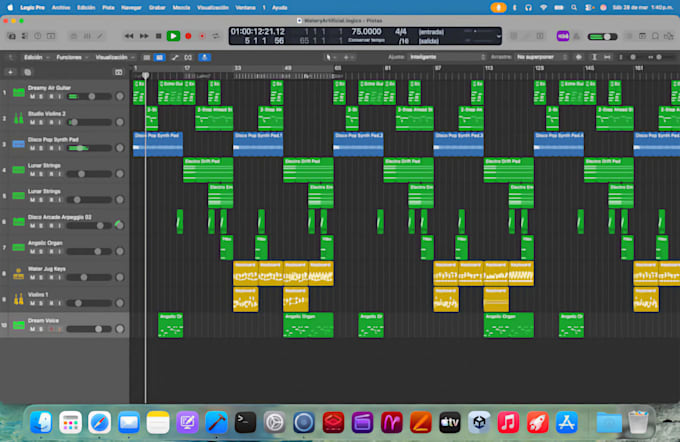Click the vertical auto zoom icon

[x=595, y=57]
